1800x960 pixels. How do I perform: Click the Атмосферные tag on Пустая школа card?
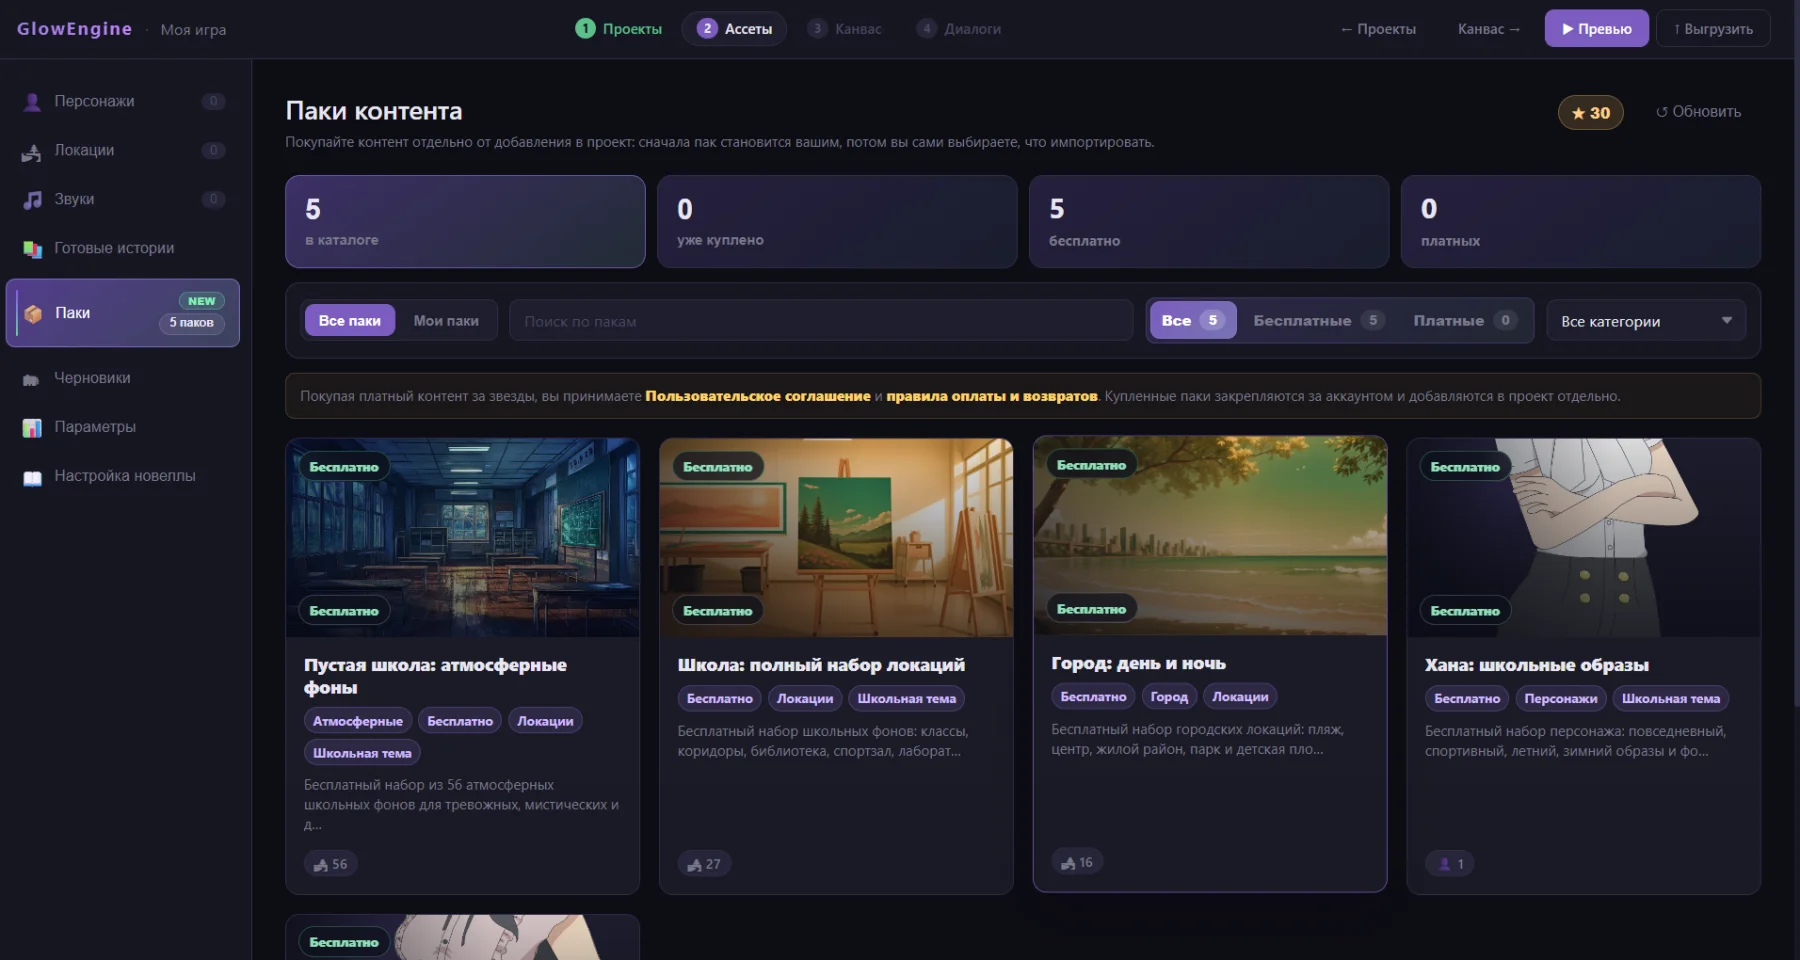coord(358,721)
